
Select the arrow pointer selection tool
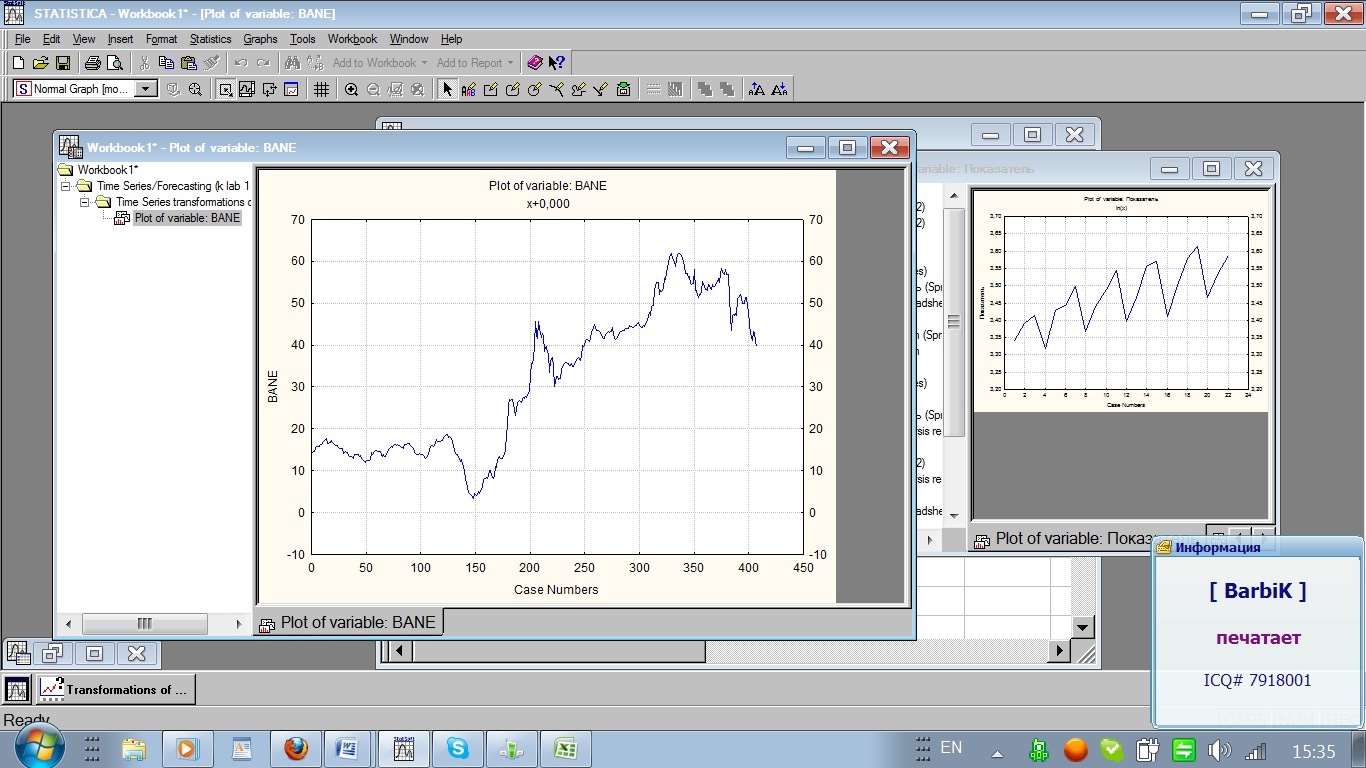[447, 89]
